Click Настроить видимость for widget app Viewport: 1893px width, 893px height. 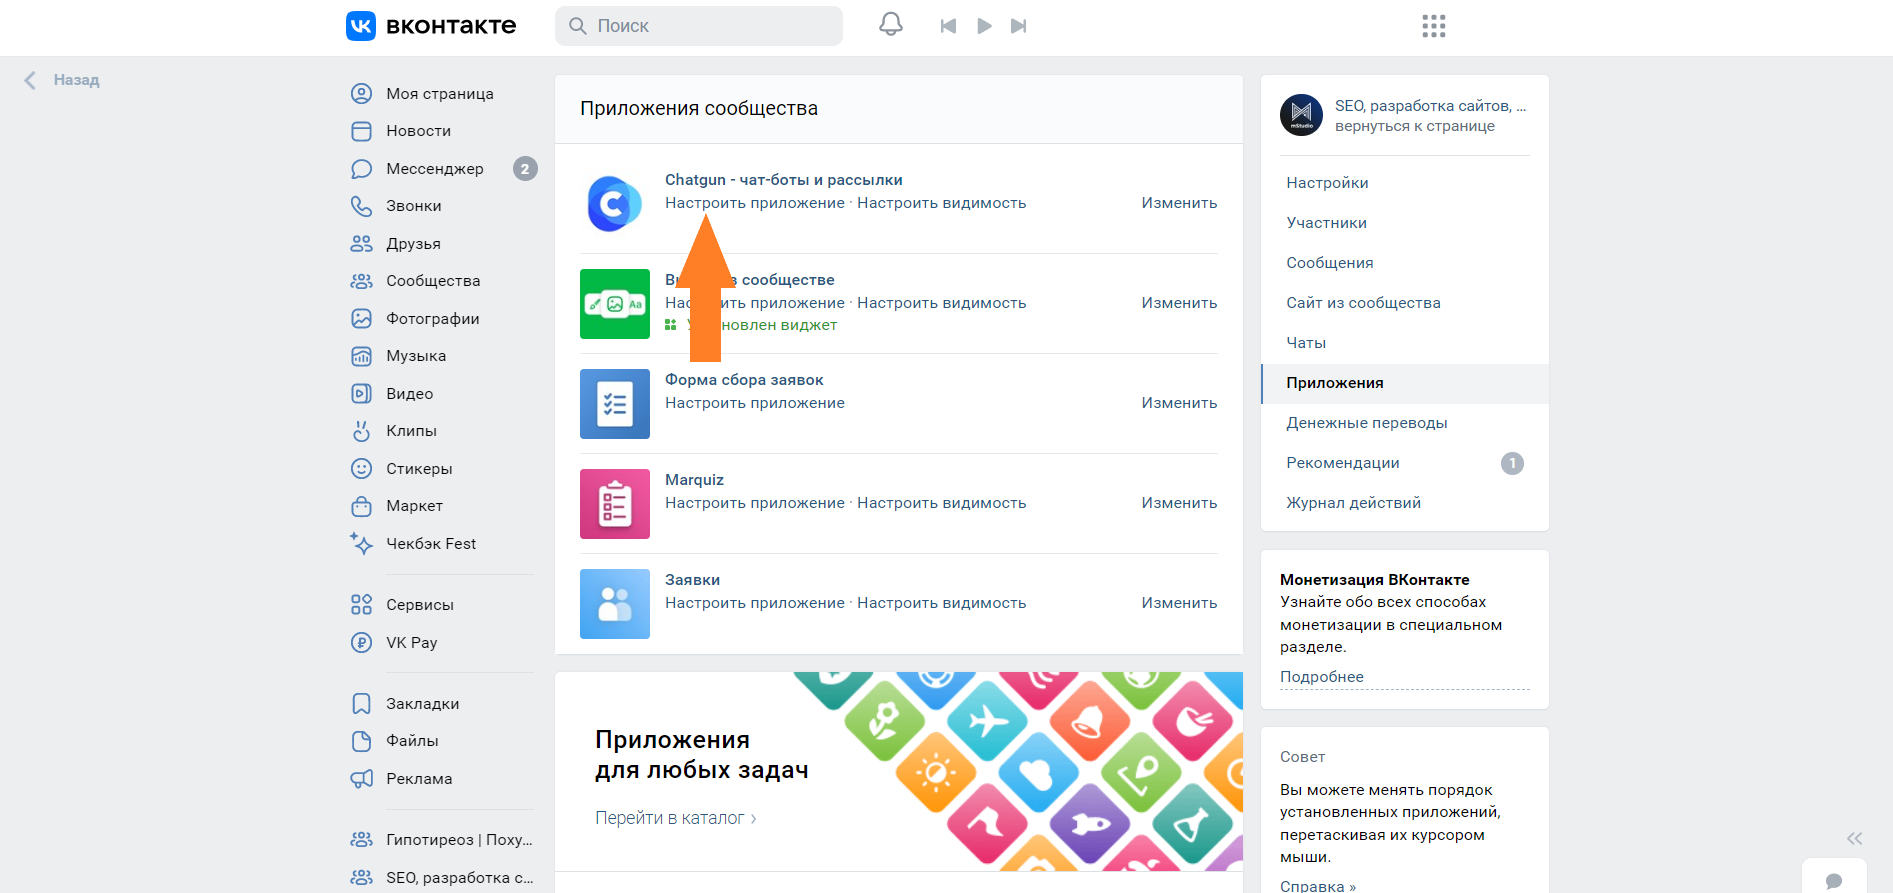(941, 303)
